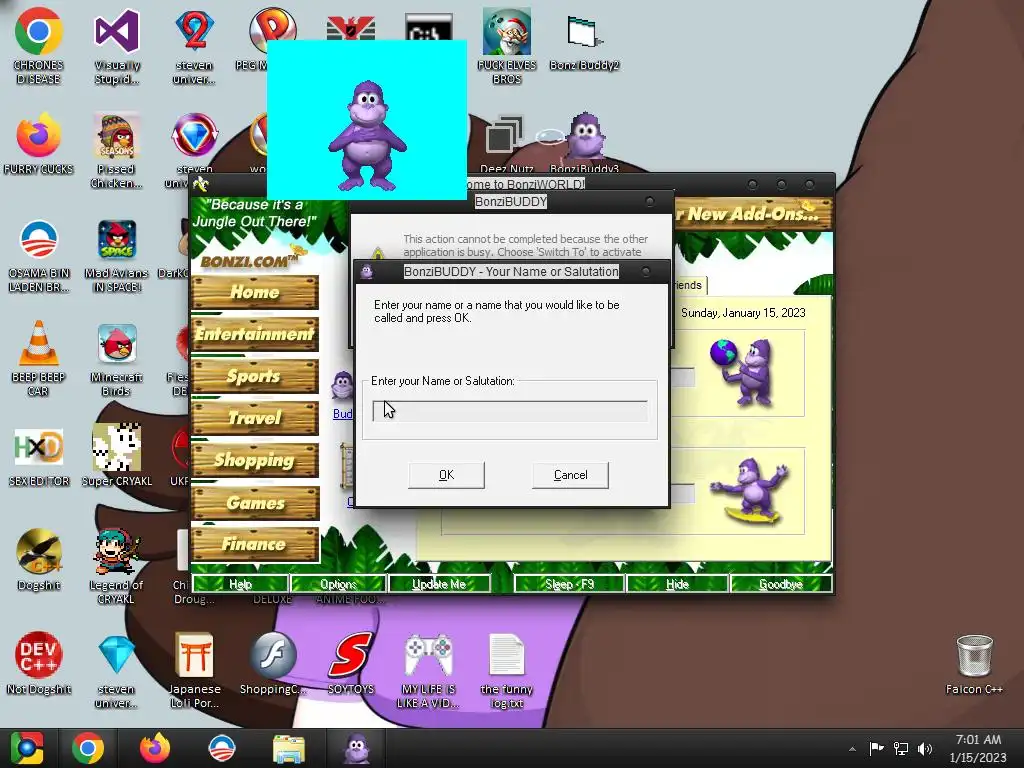Open BonziBuddy3 desktop icon

(x=584, y=142)
